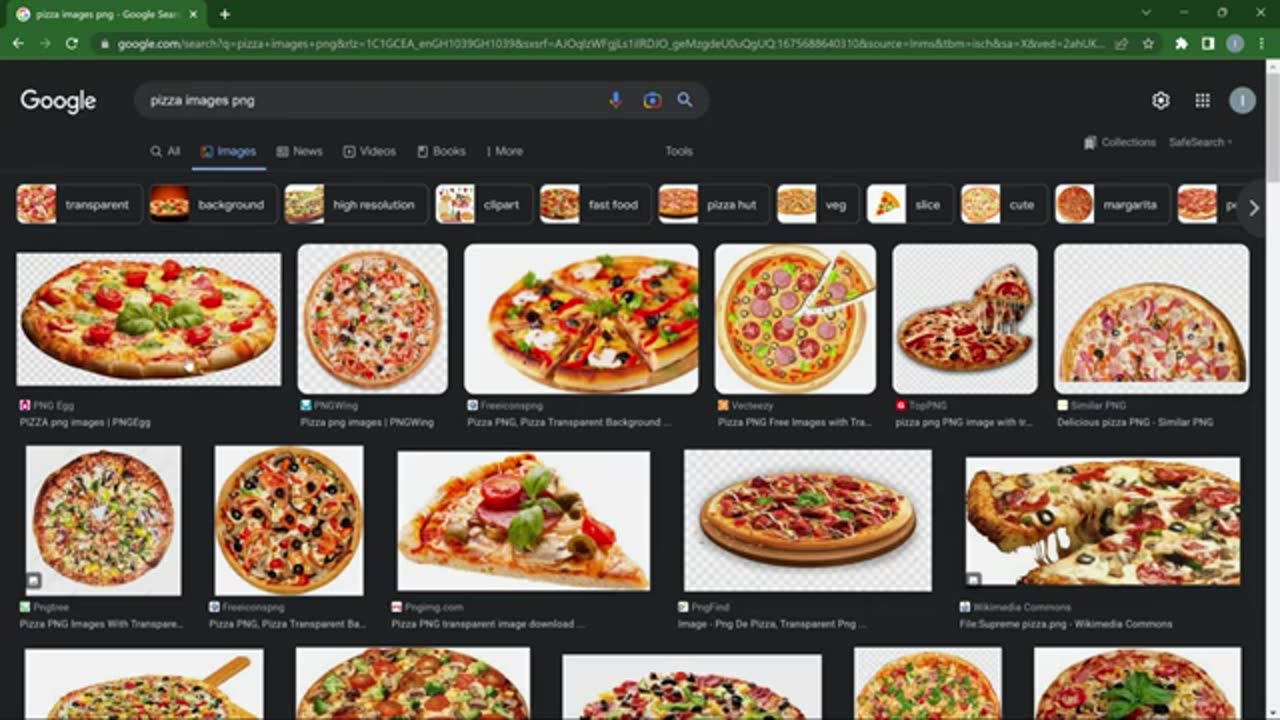Open the tab search chevron
Screen dimensions: 1280x720
[x=1146, y=13]
